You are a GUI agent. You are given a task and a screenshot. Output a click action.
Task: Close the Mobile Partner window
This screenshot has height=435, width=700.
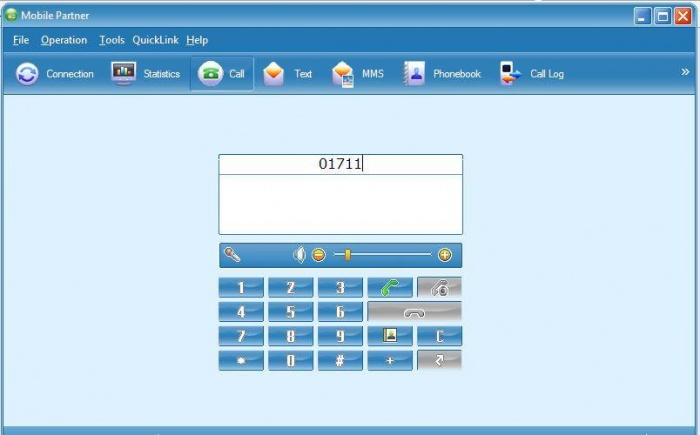click(683, 17)
